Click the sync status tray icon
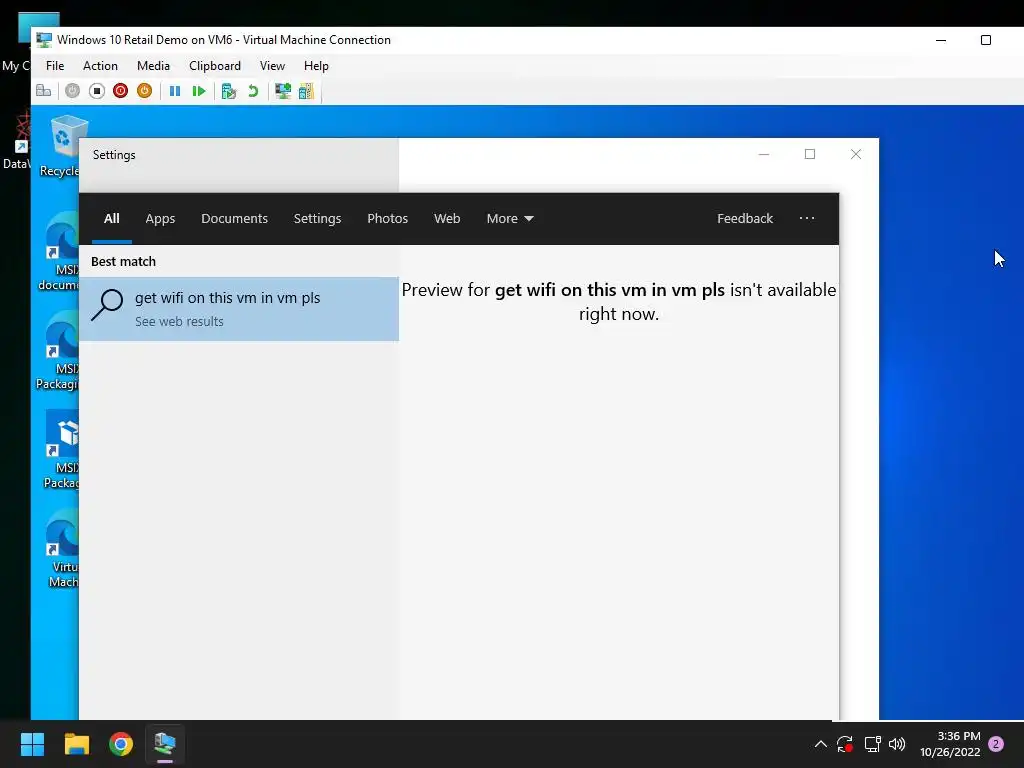The height and width of the screenshot is (768, 1024). (845, 744)
